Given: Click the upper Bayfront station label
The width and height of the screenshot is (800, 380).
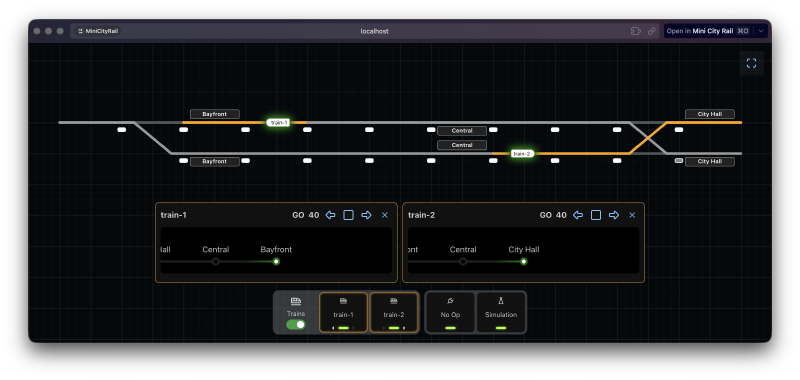Looking at the screenshot, I should pyautogui.click(x=215, y=114).
